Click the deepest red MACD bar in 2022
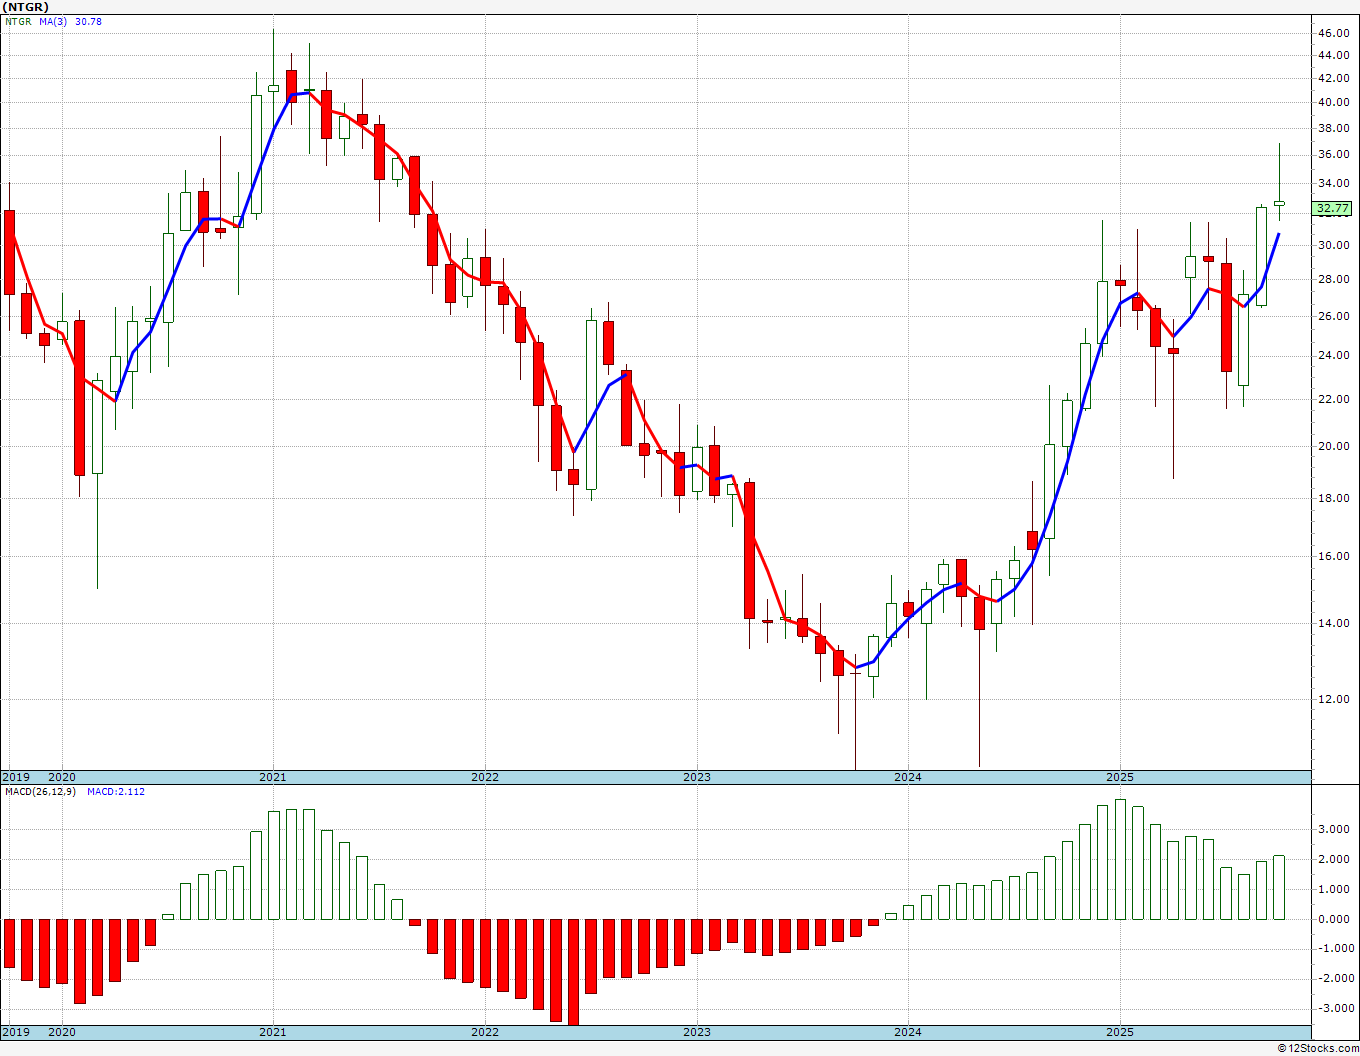This screenshot has width=1360, height=1056. pos(573,971)
